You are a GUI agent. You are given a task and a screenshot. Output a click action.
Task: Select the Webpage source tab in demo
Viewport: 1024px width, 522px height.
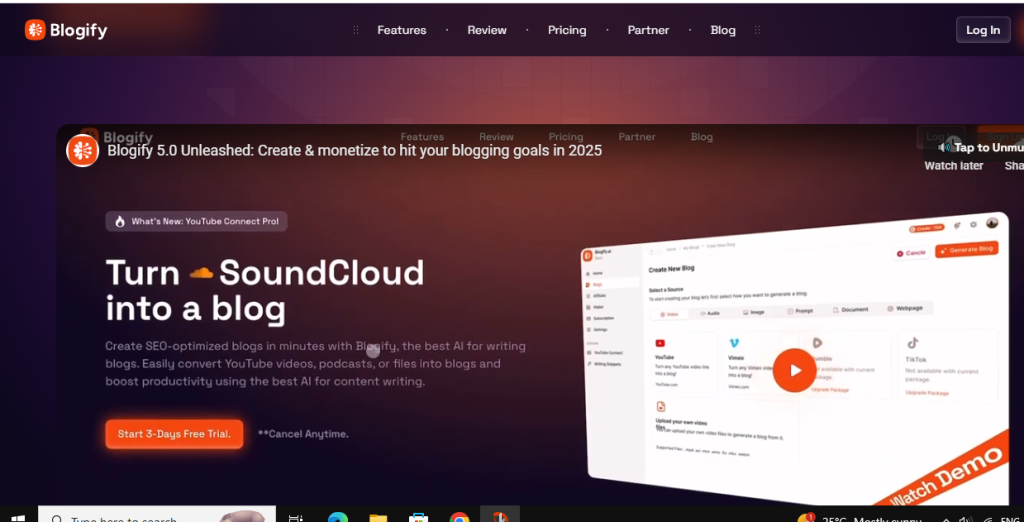click(x=905, y=308)
